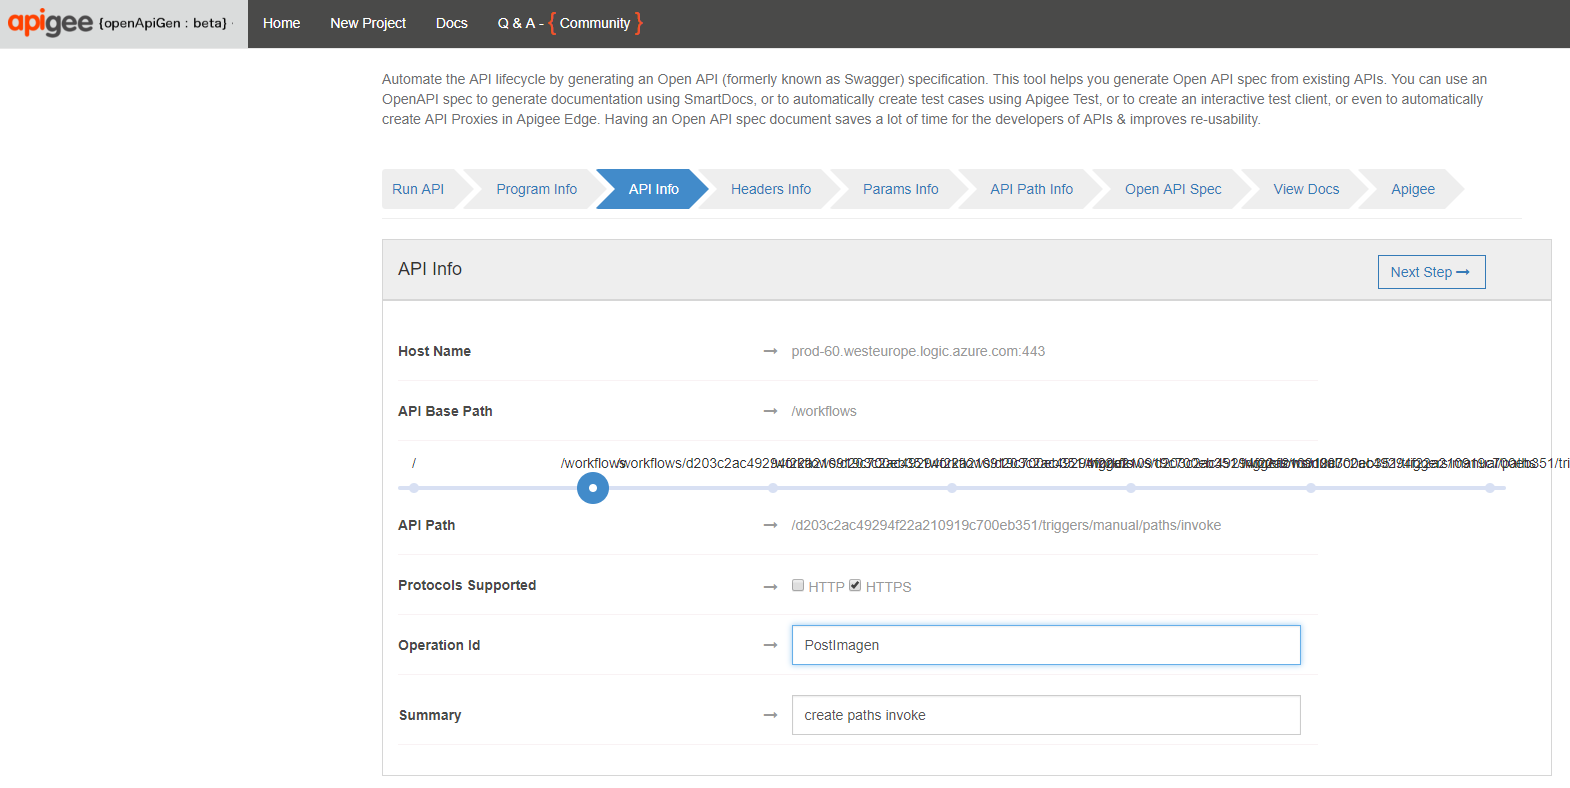Viewport: 1570px width, 788px height.
Task: Select the Headers Info step
Action: click(770, 189)
